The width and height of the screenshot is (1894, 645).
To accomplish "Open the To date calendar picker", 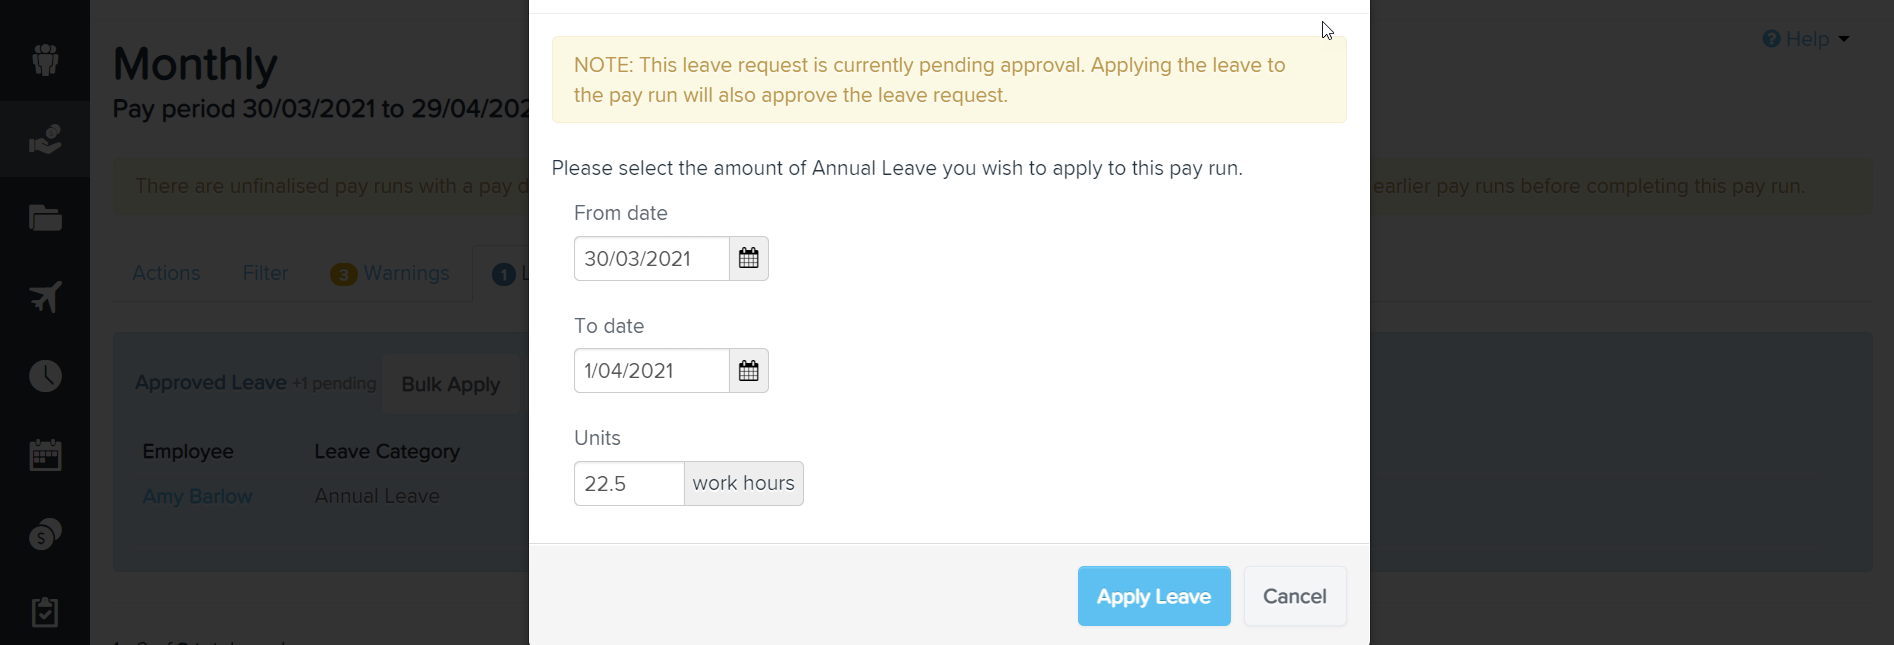I will (x=748, y=371).
